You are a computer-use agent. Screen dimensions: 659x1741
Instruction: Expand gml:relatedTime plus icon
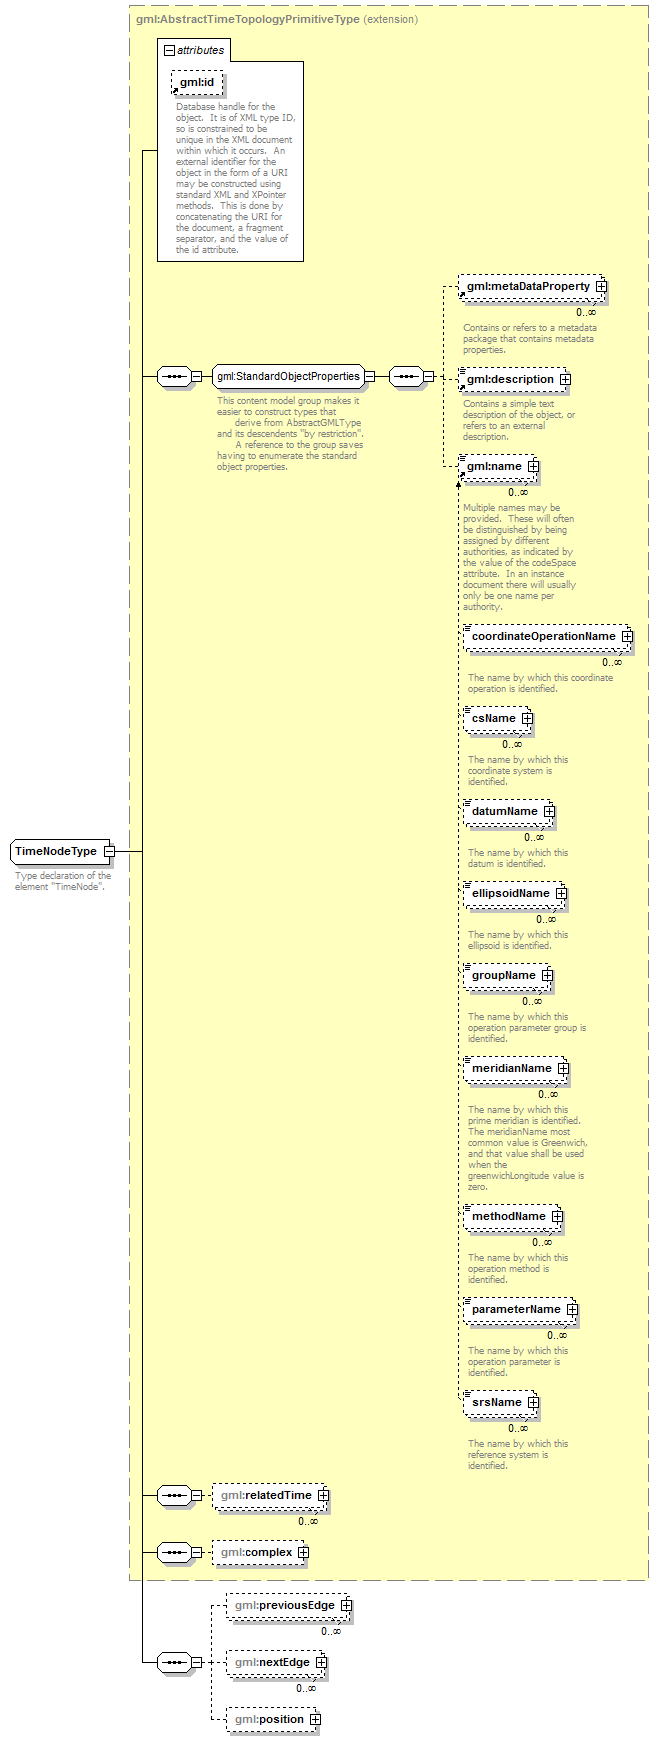point(323,1495)
